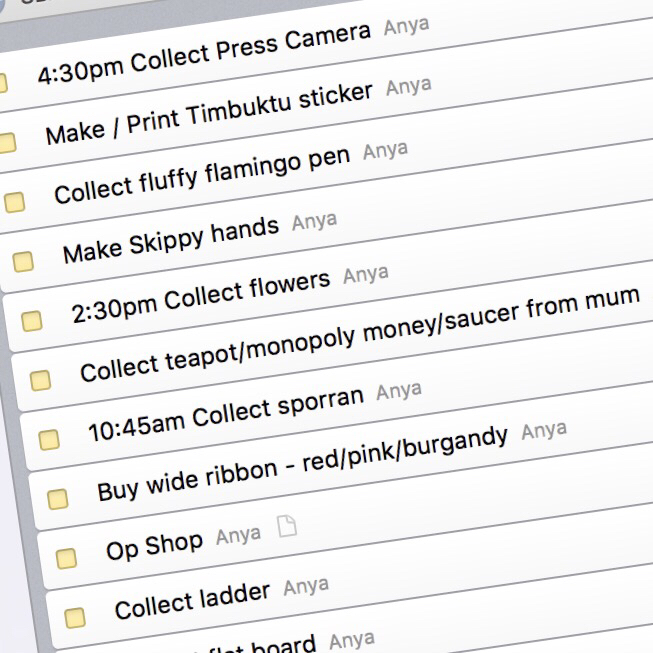Select the '2:30pm Collect flowers' title

point(201,297)
